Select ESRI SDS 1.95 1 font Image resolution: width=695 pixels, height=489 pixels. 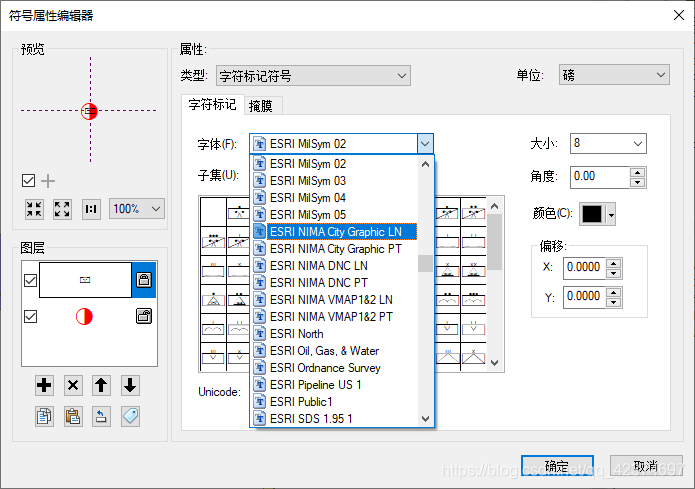(334, 419)
